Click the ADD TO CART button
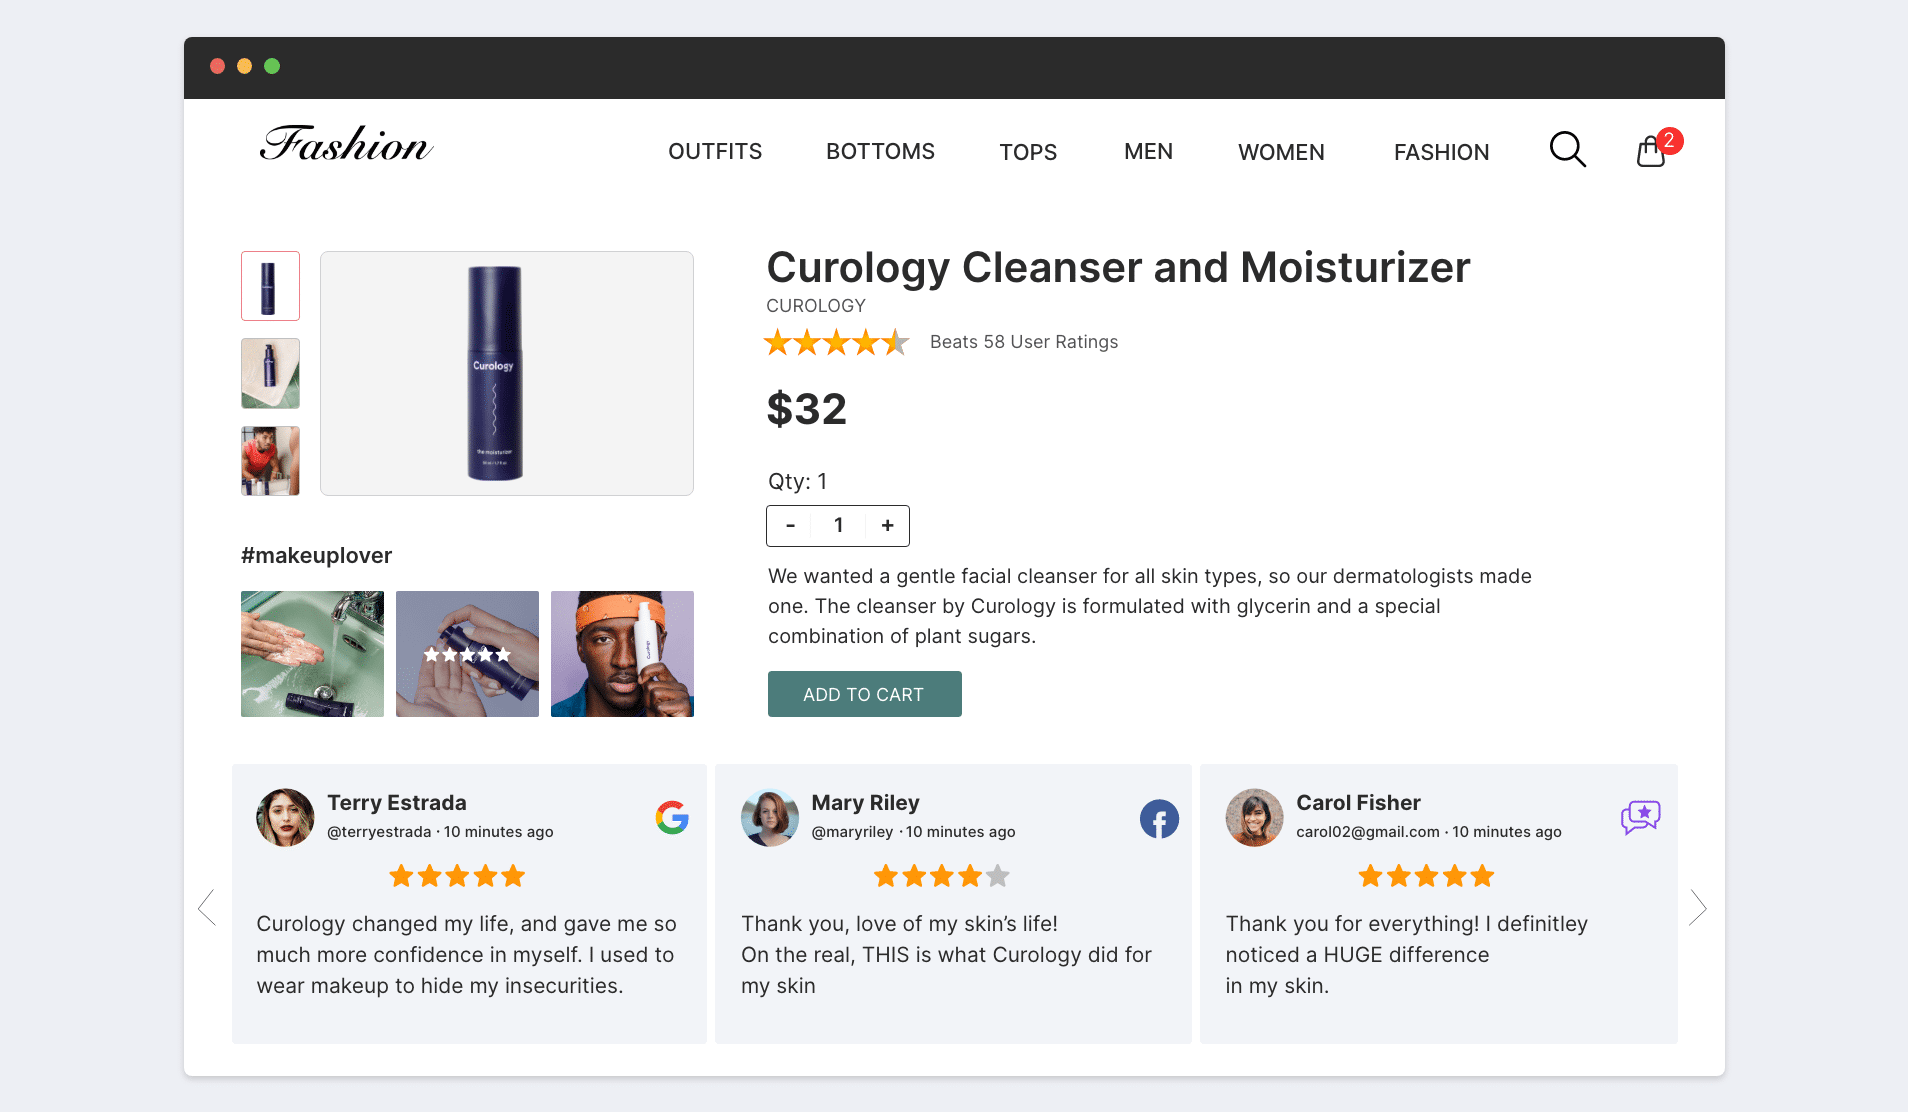 coord(864,694)
